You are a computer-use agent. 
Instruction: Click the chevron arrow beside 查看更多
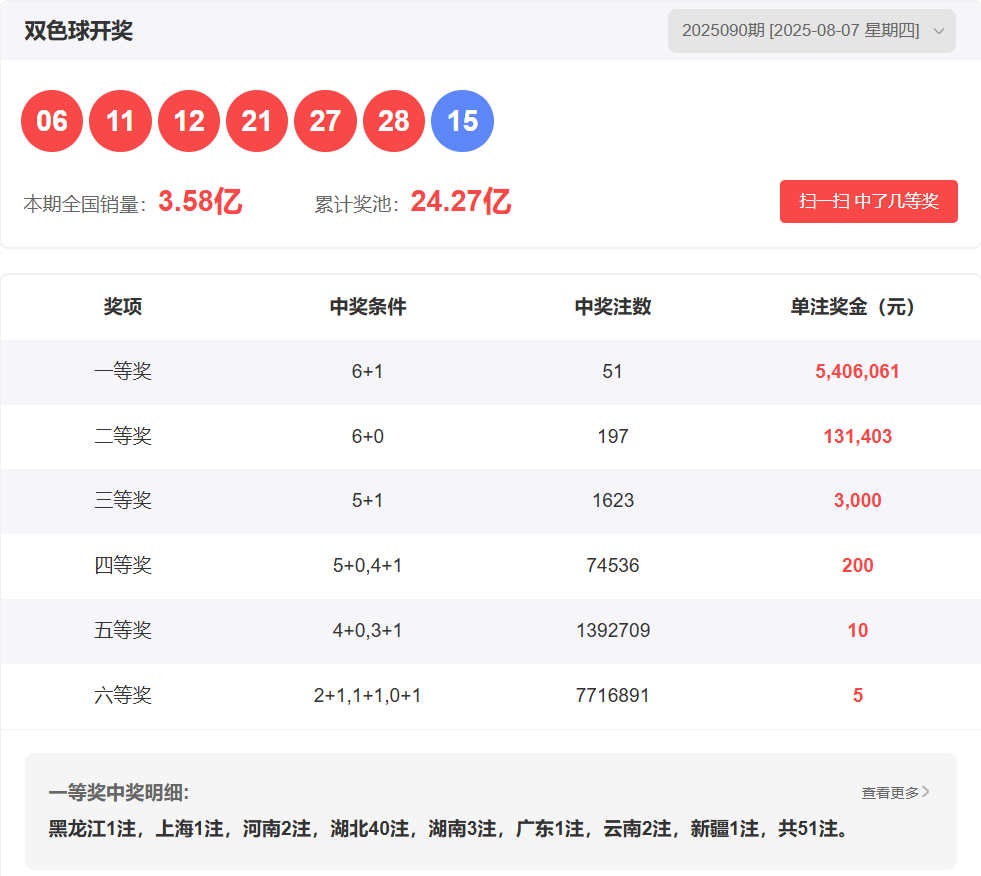[926, 792]
